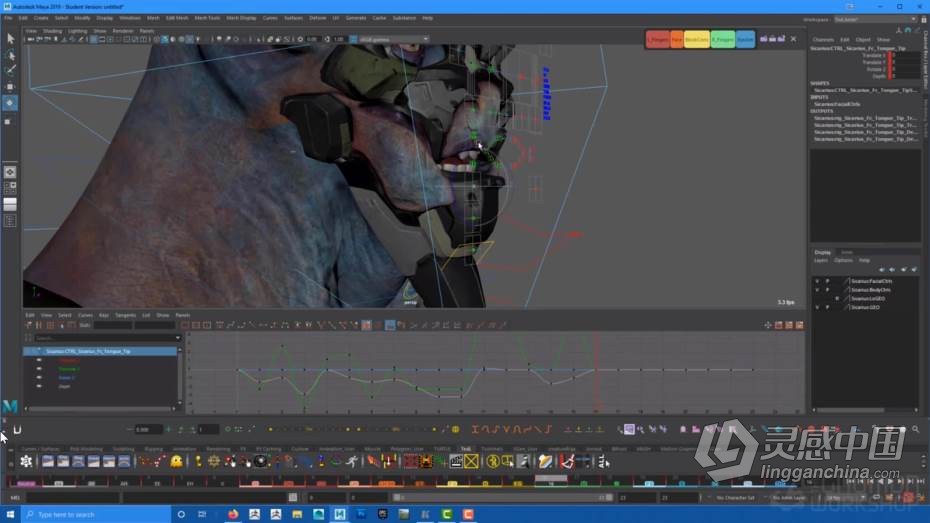The image size is (930, 523).
Task: Click the time slider track
Action: [403, 483]
